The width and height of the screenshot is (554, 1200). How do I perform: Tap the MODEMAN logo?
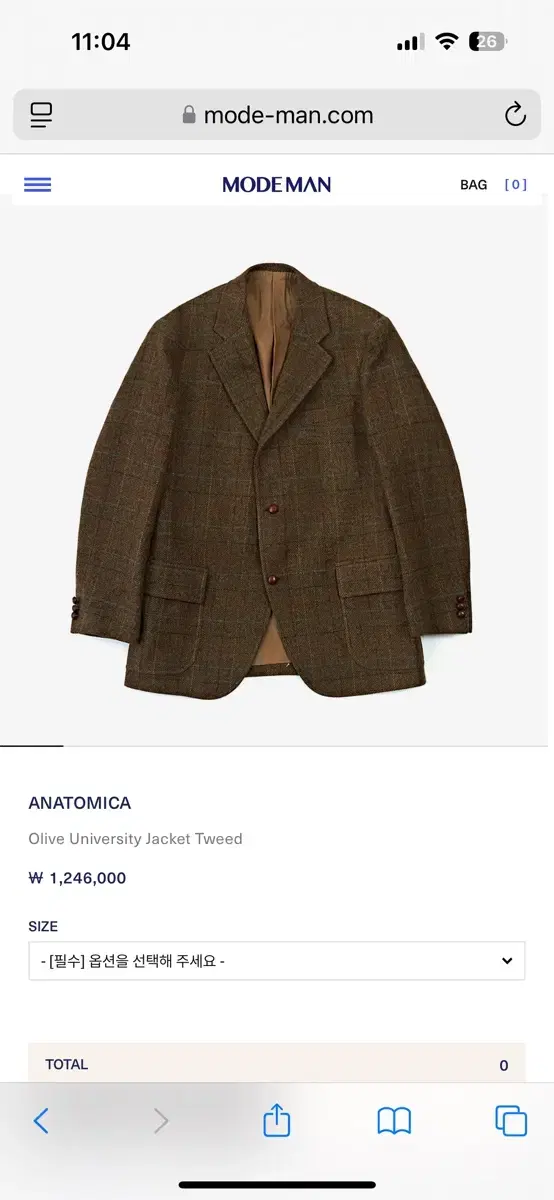coord(277,184)
